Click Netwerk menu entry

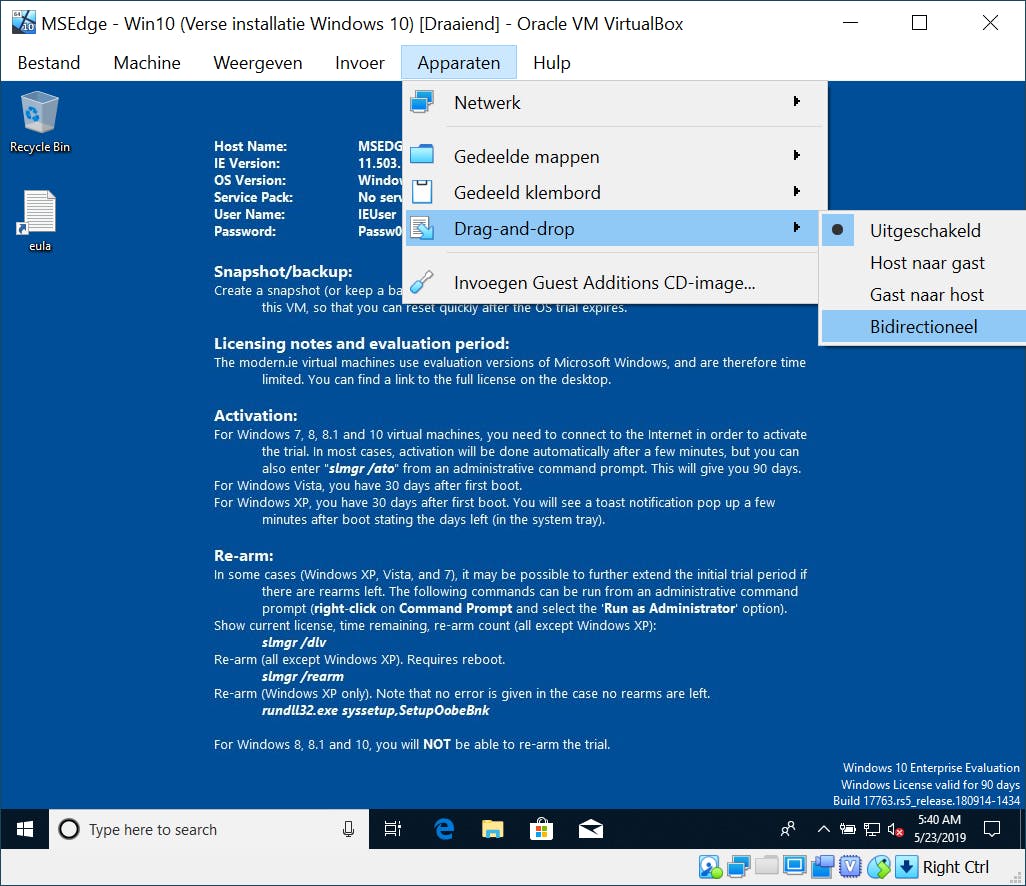(x=612, y=103)
